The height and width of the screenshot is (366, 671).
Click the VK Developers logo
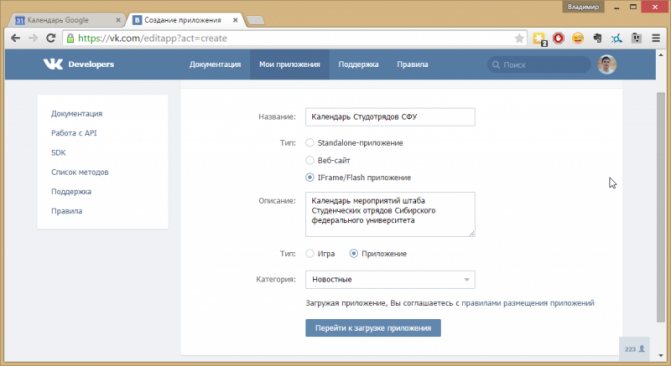tap(78, 64)
